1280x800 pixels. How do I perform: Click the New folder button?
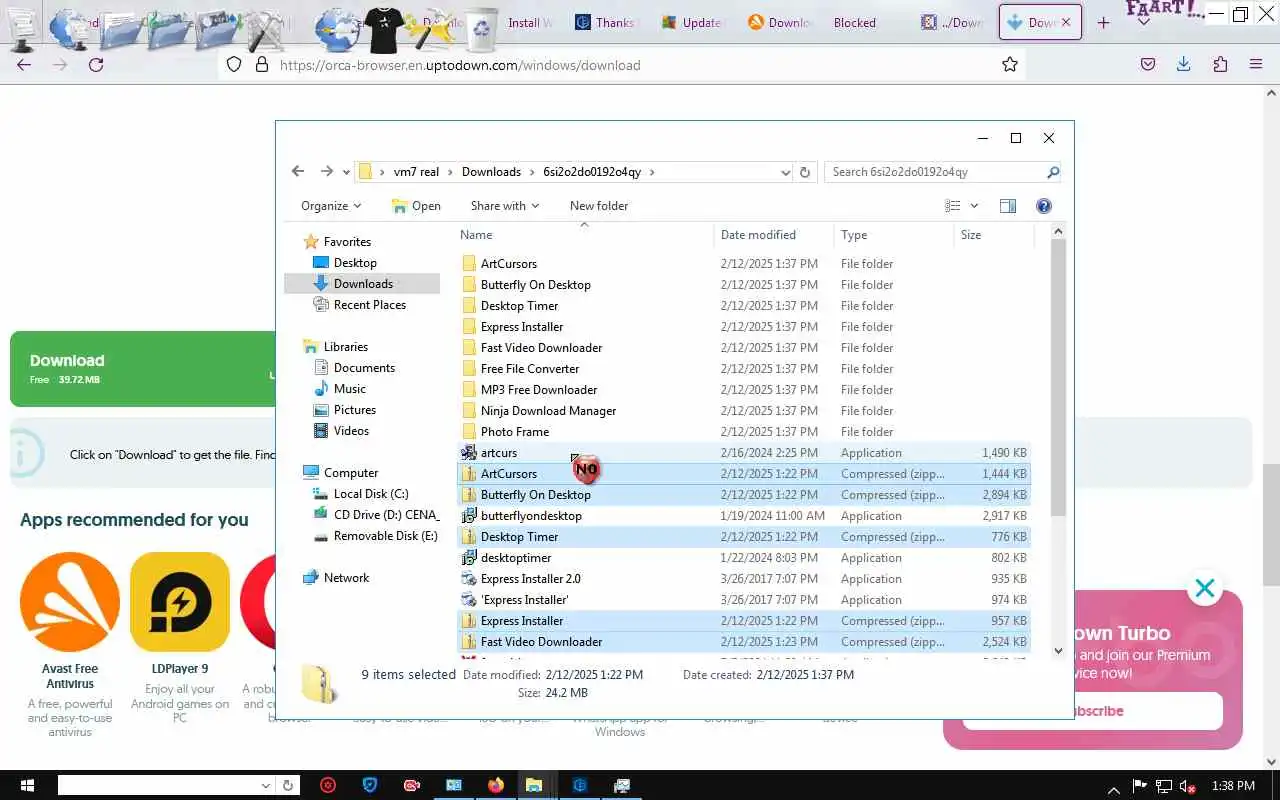(599, 206)
